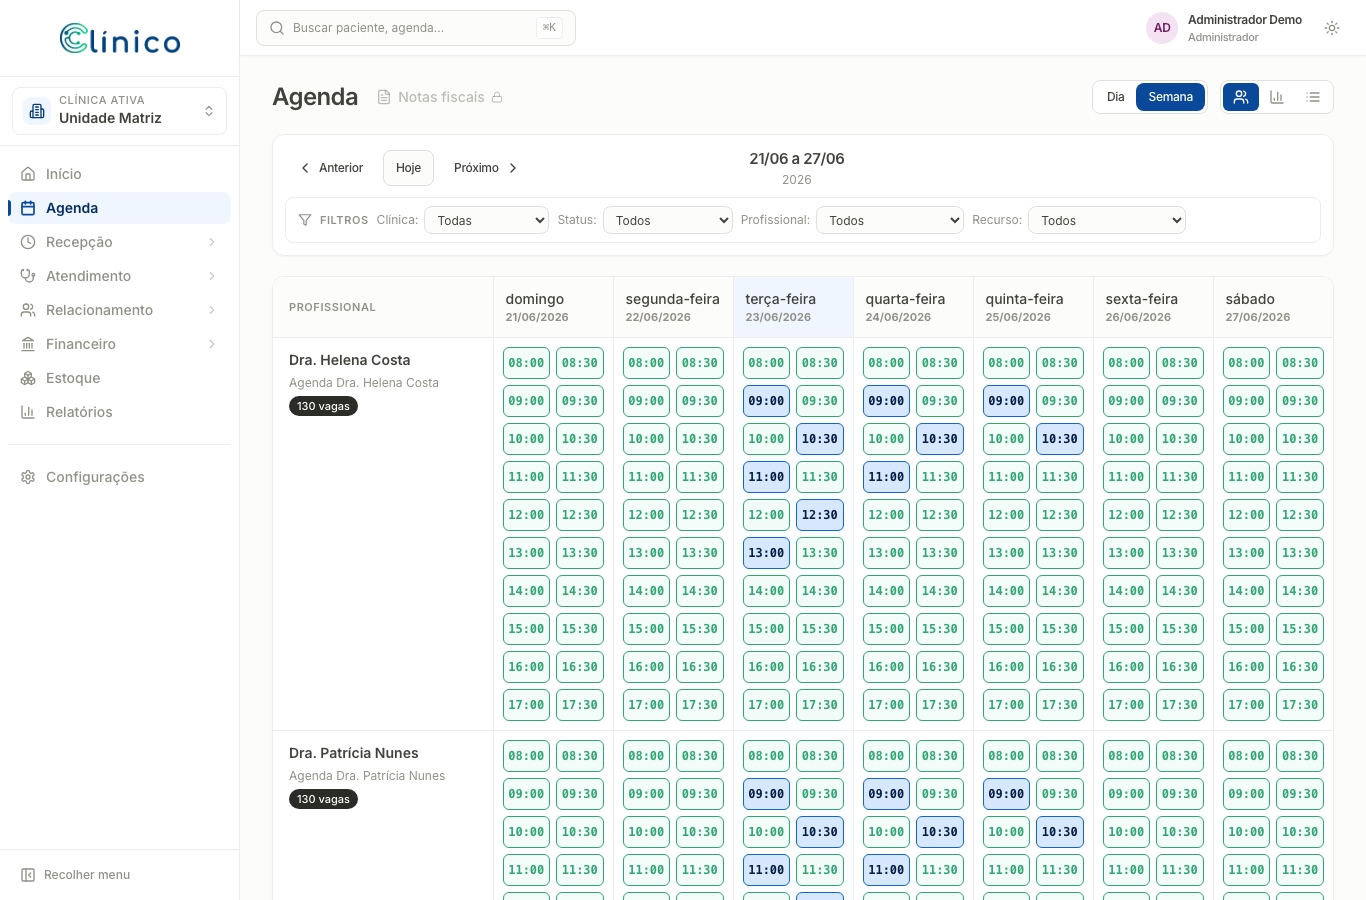1366x900 pixels.
Task: Open the Recurso filter dropdown
Action: pyautogui.click(x=1107, y=220)
